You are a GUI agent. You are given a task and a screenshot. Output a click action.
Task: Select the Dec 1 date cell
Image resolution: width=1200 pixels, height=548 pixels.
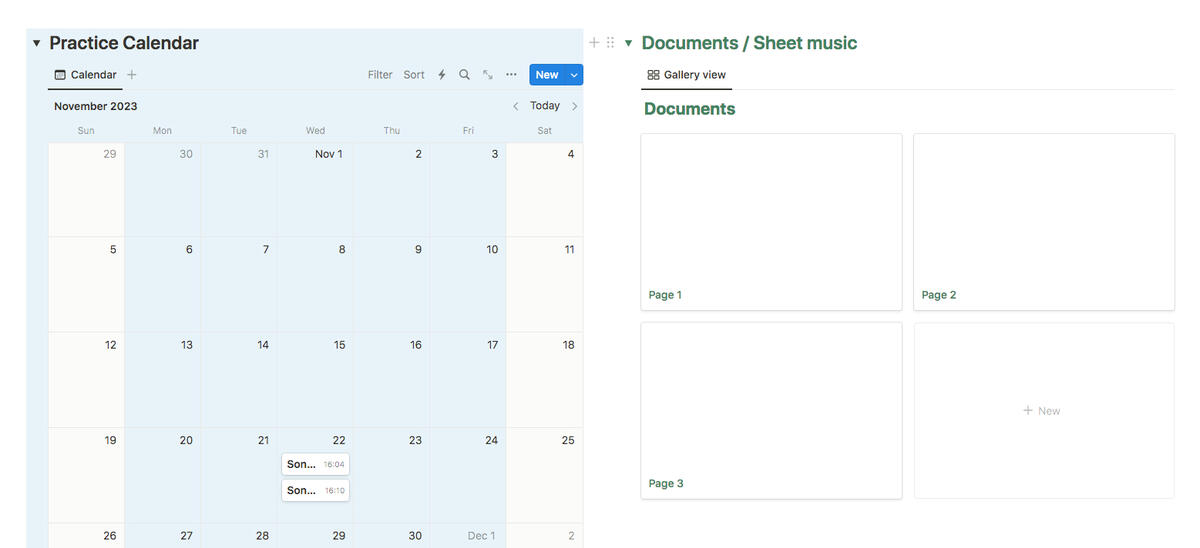pyautogui.click(x=468, y=535)
